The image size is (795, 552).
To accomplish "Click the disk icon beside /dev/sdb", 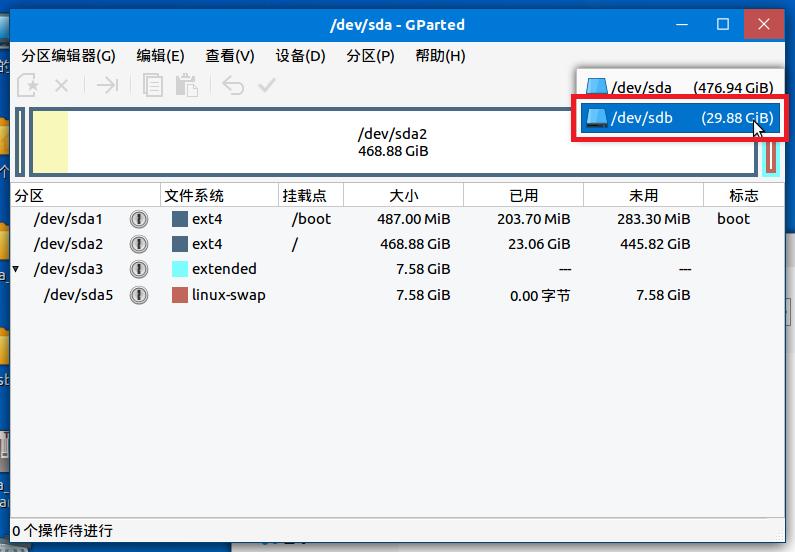I will 596,118.
